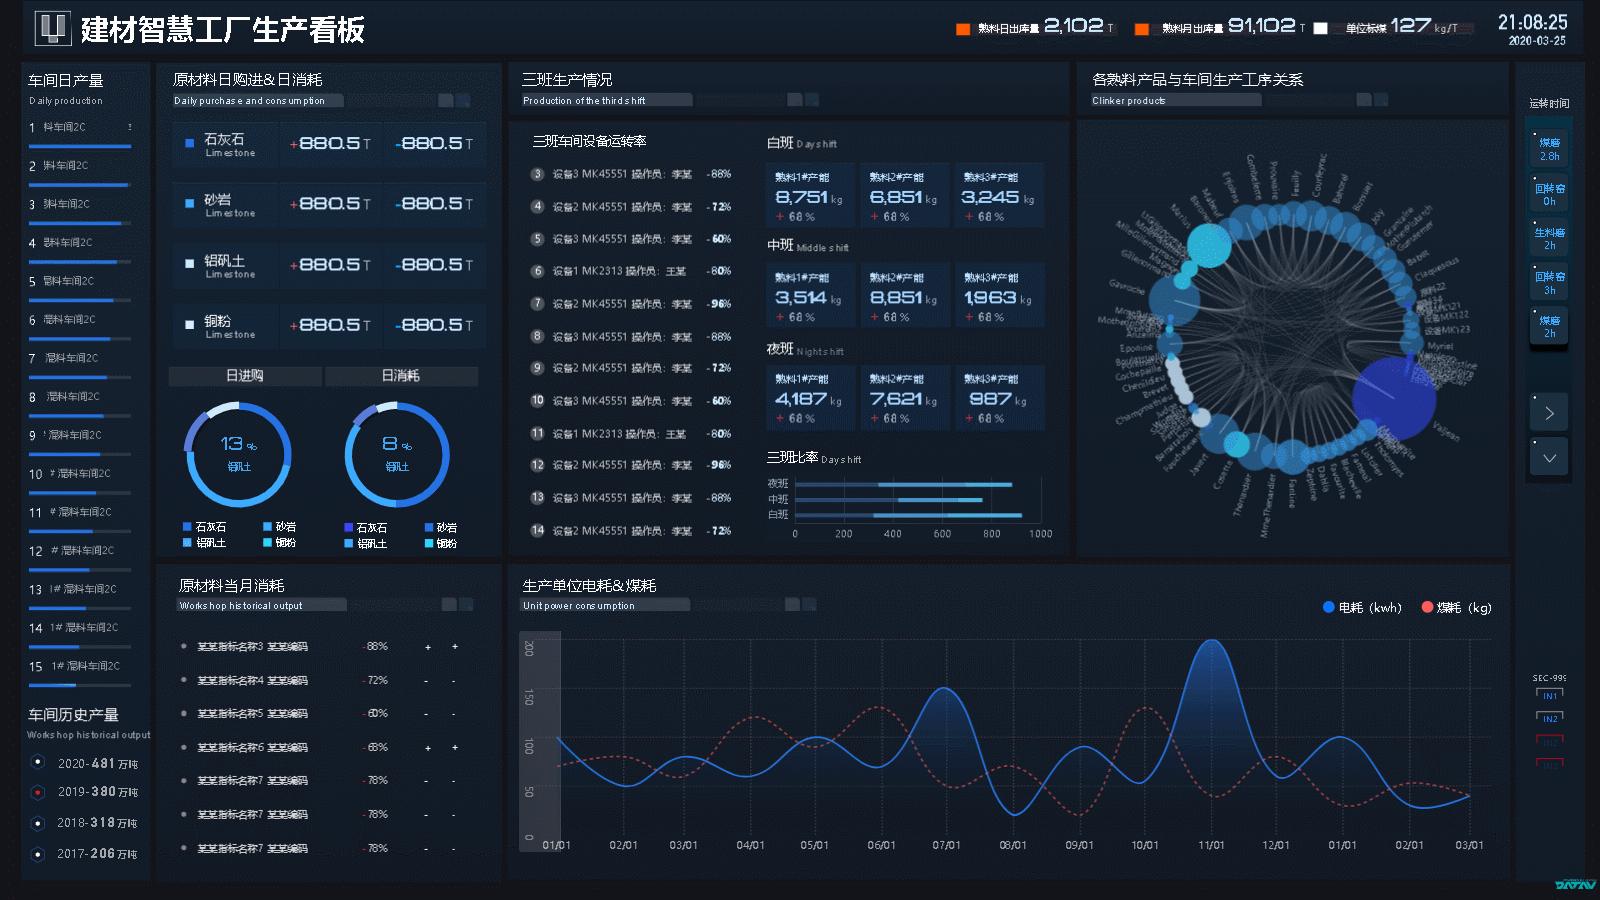Viewport: 1600px width, 900px height.
Task: Switch to the 日进购 tab
Action: point(245,376)
